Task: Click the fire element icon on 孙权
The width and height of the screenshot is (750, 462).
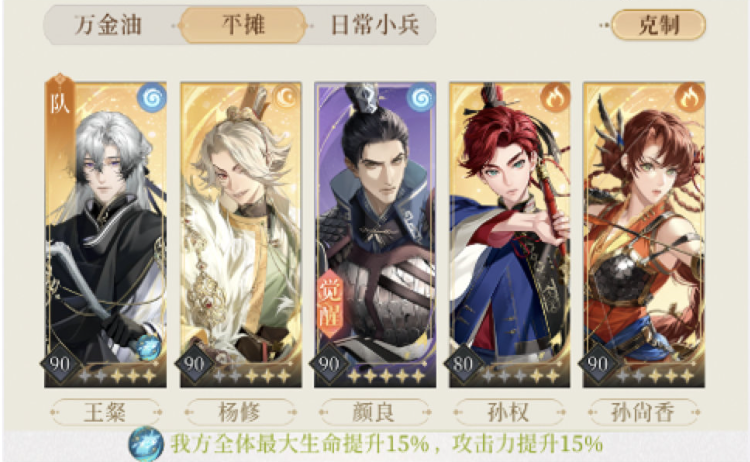Action: [555, 98]
